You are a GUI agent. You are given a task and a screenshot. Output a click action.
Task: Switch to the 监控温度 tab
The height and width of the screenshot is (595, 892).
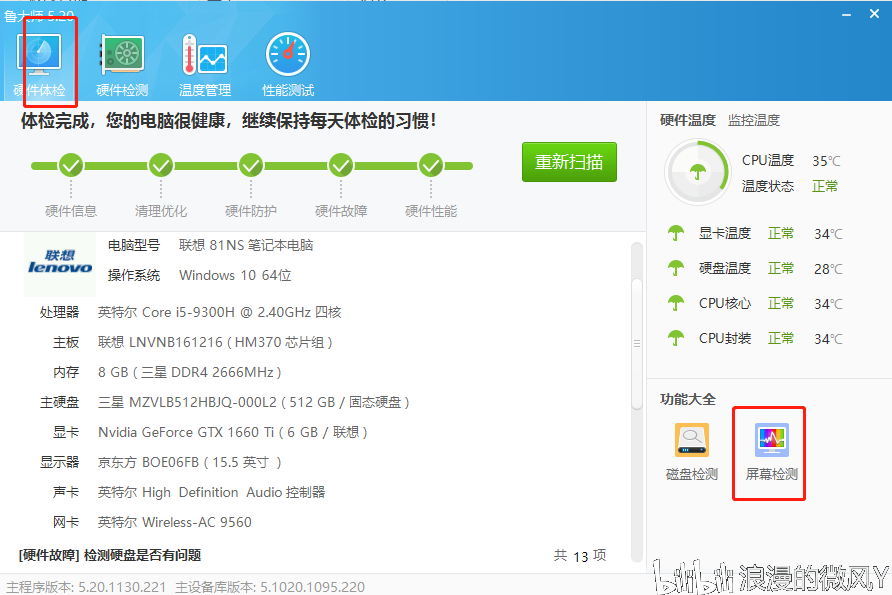[754, 120]
